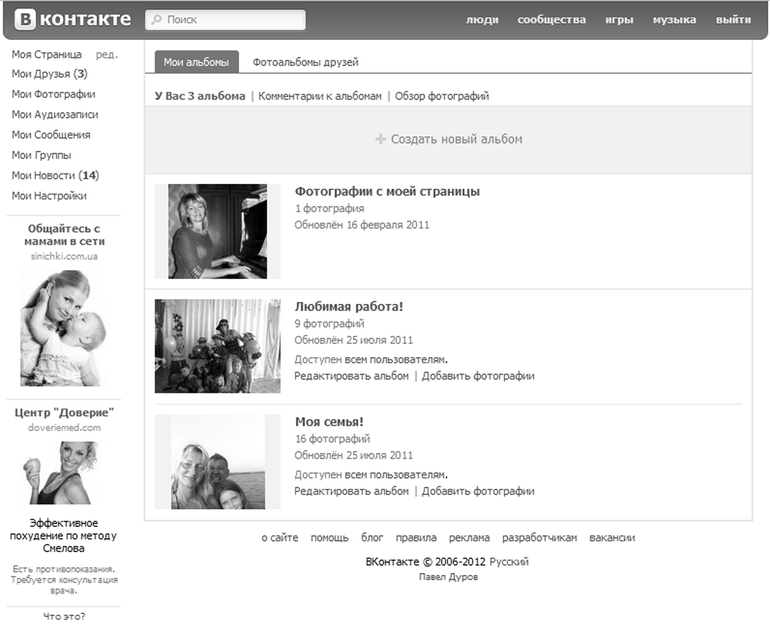Click Эффективное похудение по методу Смелова text
This screenshot has height=624, width=770.
(x=63, y=536)
